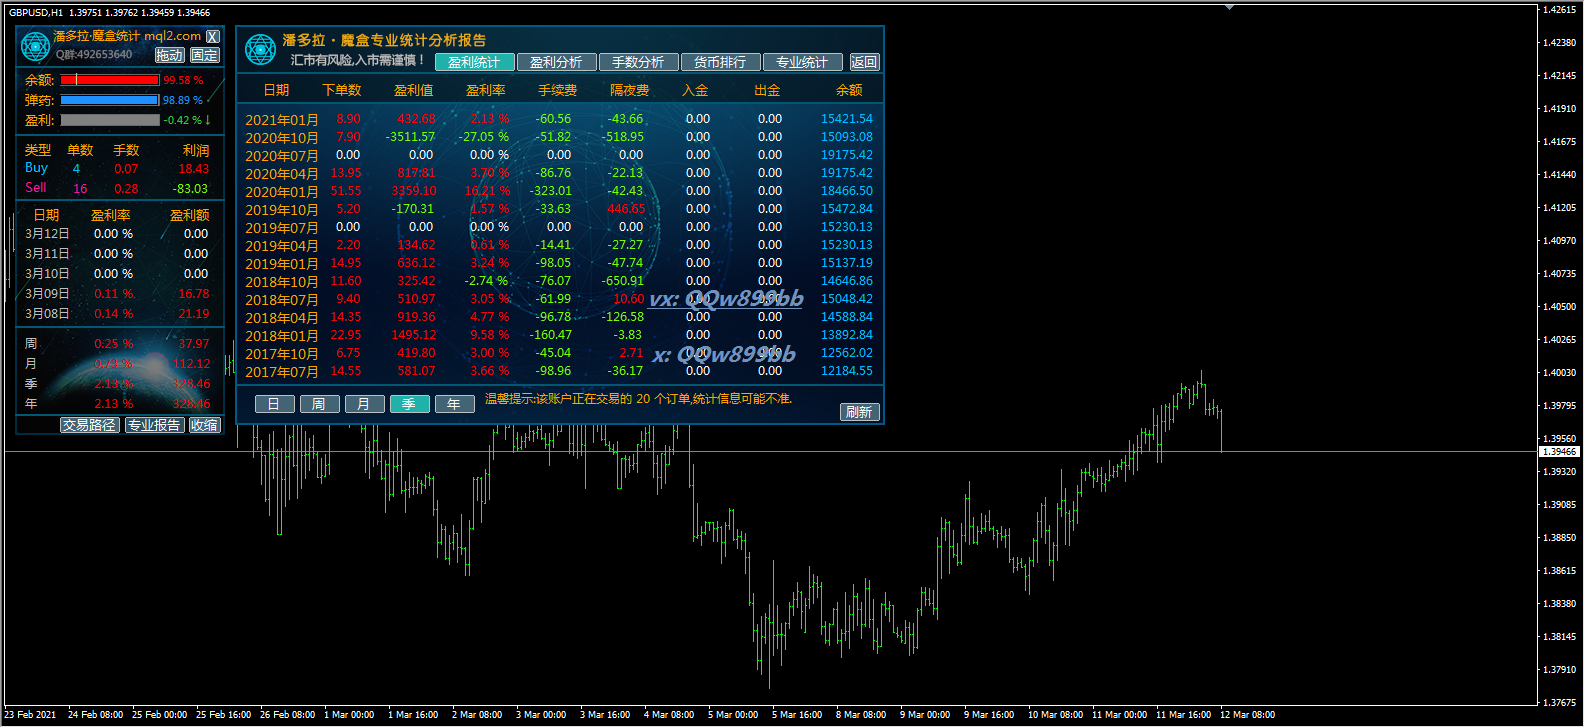Switch to the 盈利统计 tab
The image size is (1585, 728).
(474, 62)
